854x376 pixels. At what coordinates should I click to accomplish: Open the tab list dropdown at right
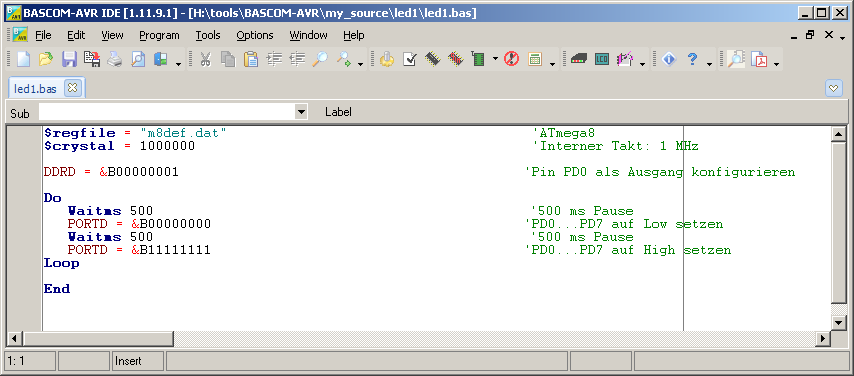(x=834, y=88)
